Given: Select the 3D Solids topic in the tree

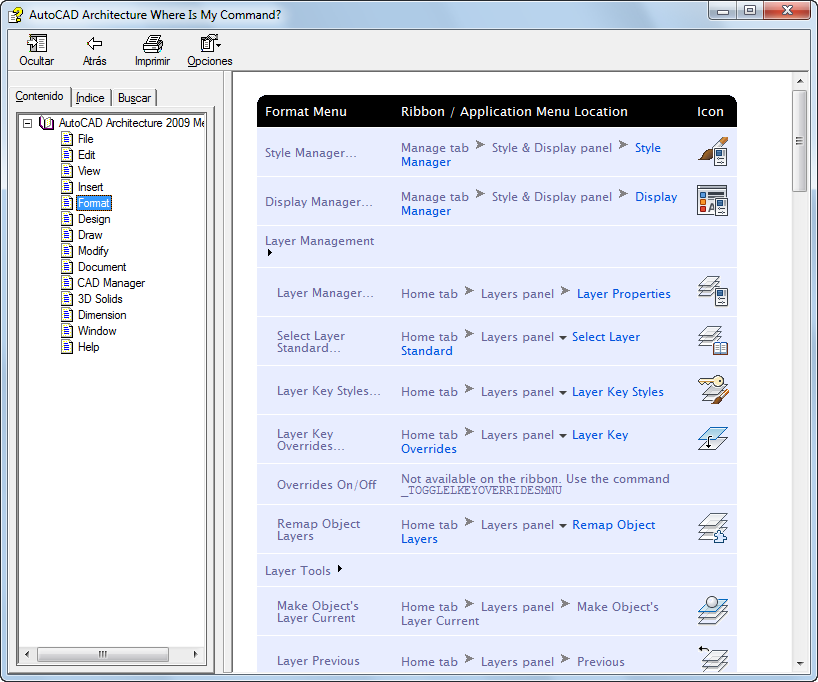Looking at the screenshot, I should tap(100, 299).
